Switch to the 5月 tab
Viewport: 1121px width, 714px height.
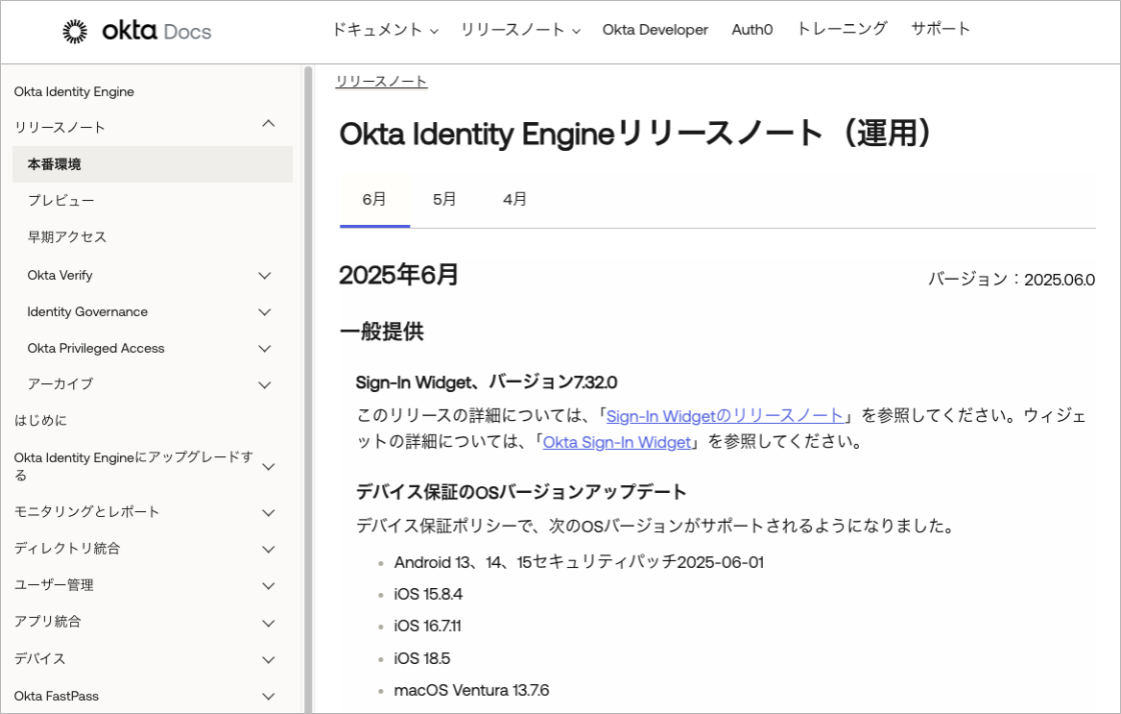click(443, 199)
